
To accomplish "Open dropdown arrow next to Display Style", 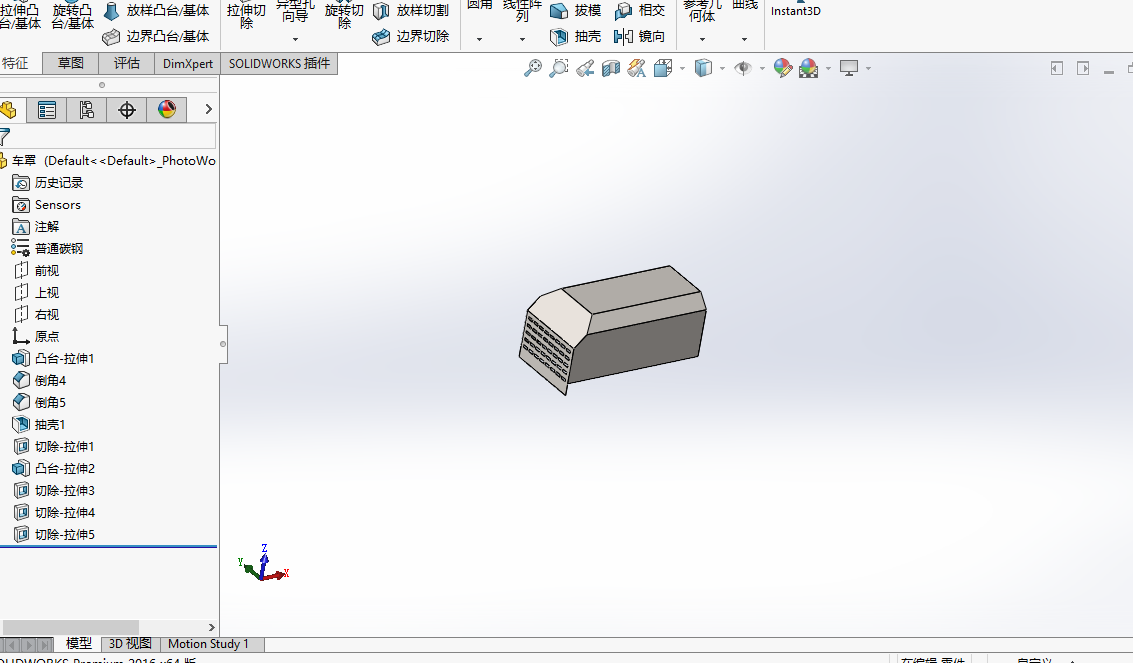I will pos(722,69).
